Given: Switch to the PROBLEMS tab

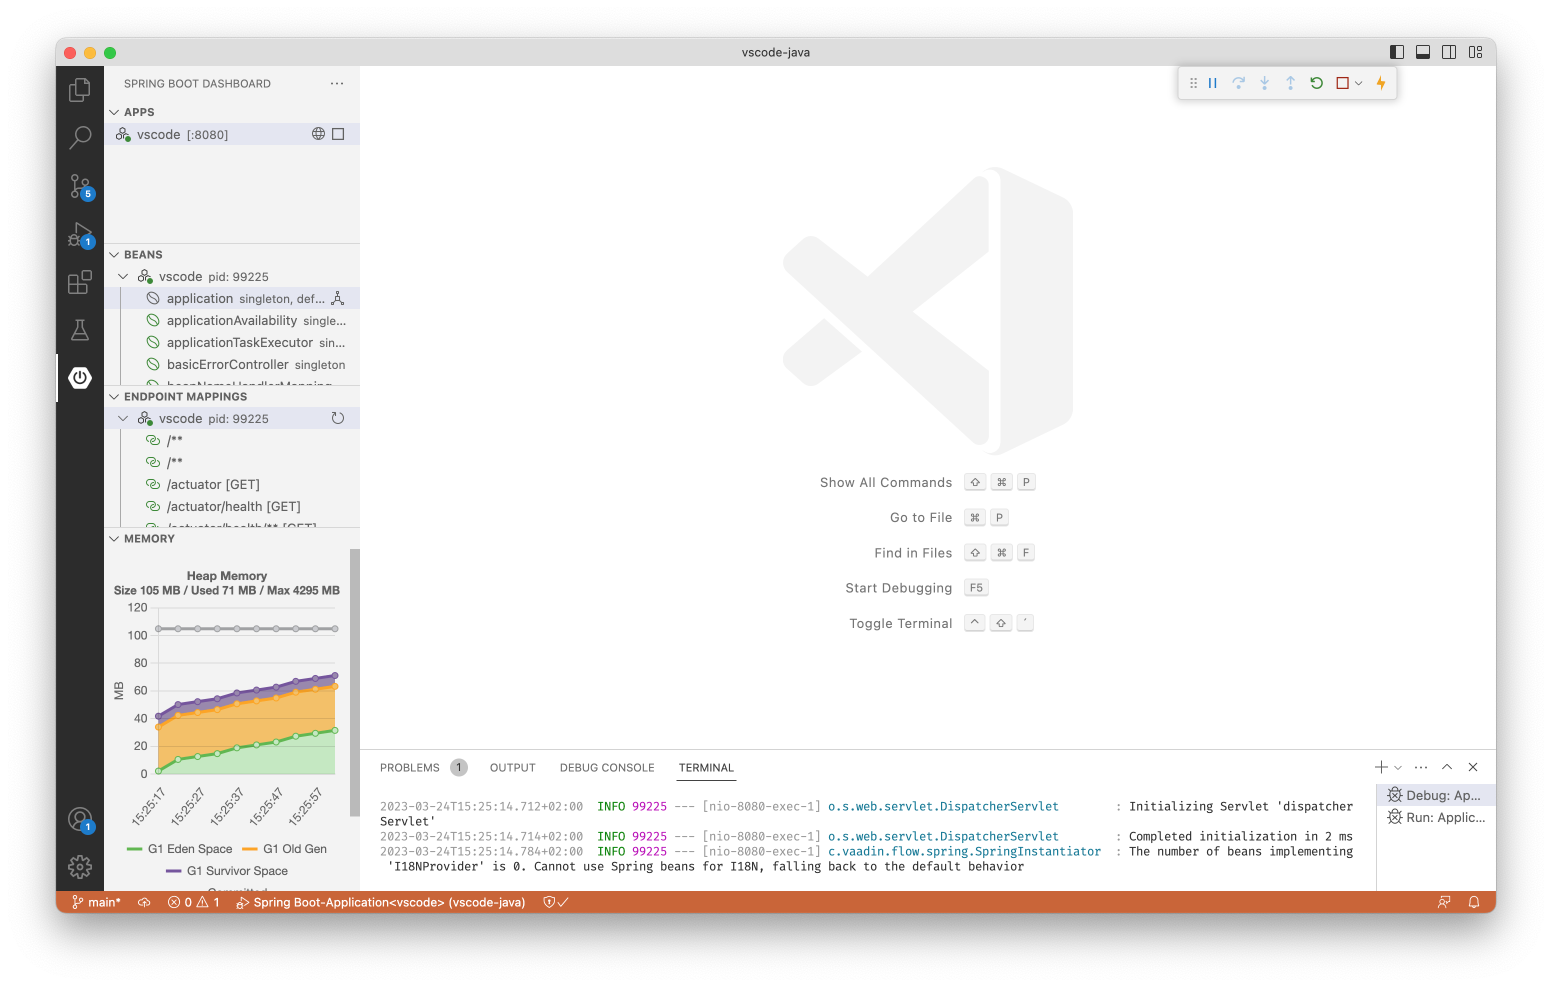Looking at the screenshot, I should pyautogui.click(x=409, y=767).
